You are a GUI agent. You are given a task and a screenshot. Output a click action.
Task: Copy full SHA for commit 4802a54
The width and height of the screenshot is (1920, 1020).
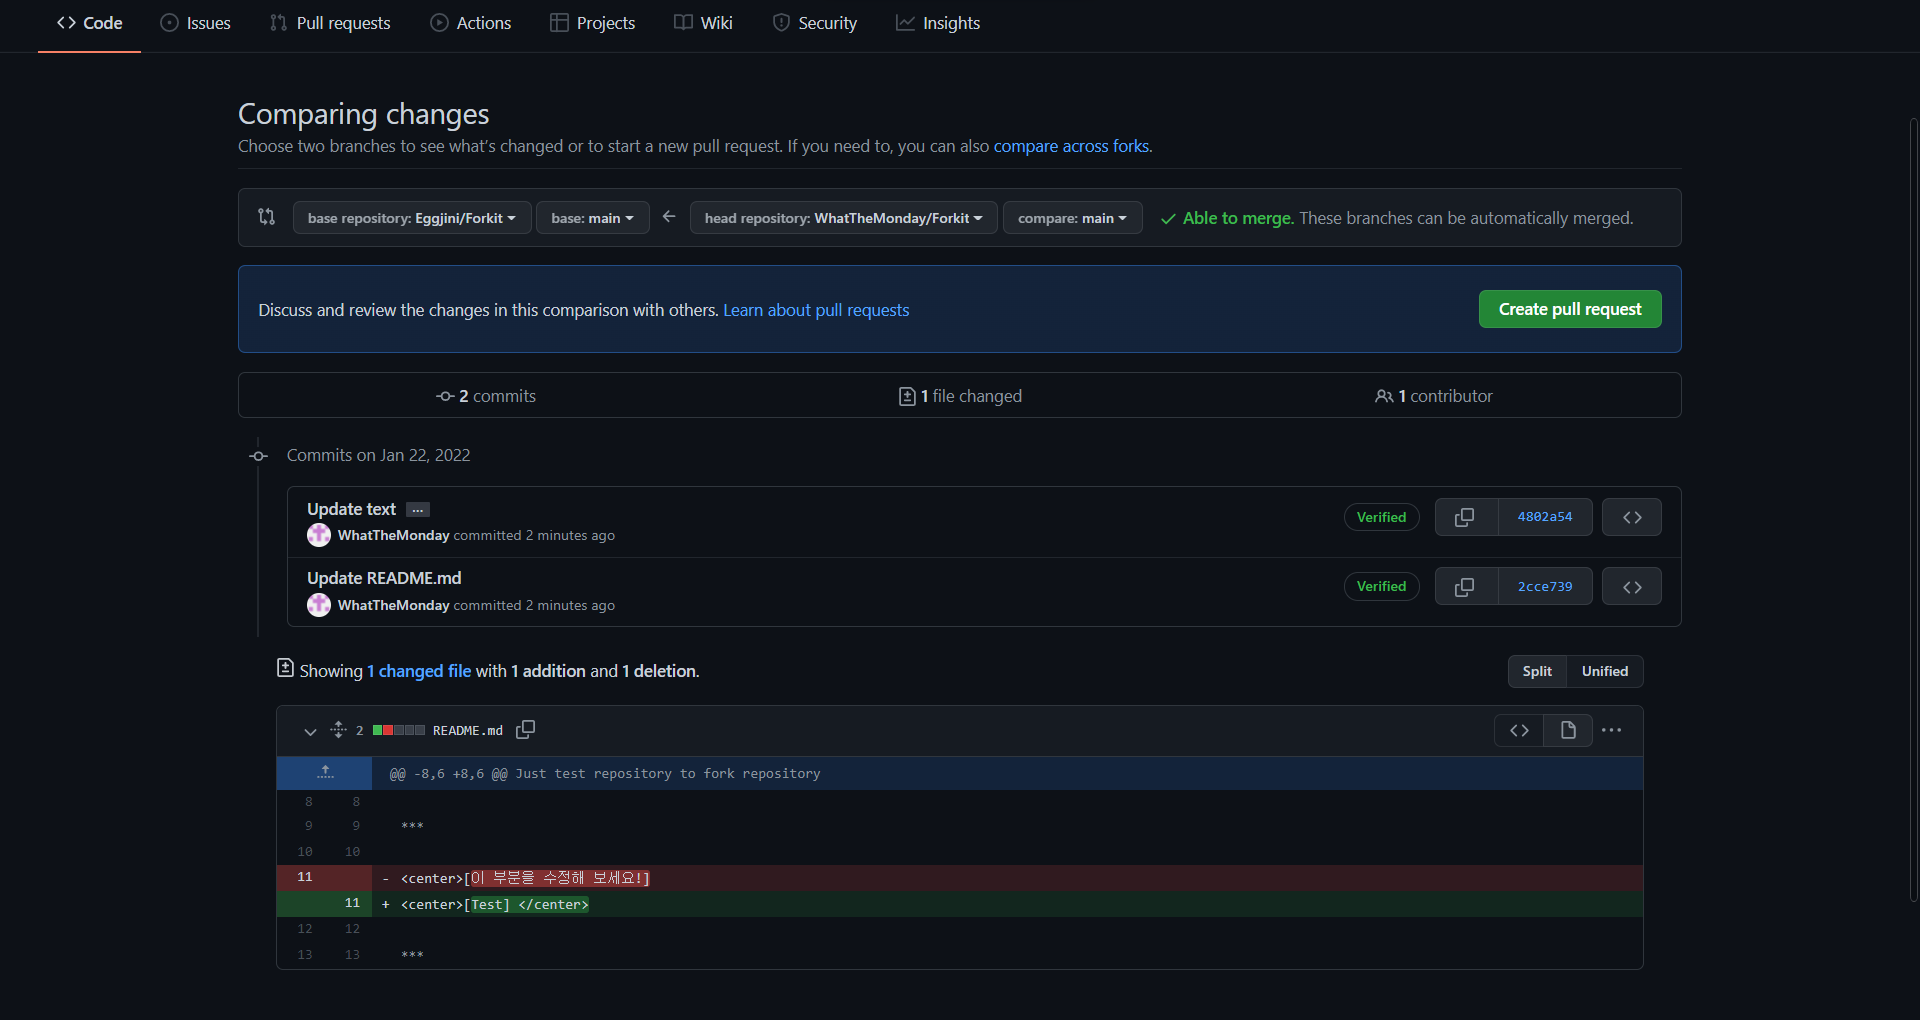point(1466,517)
